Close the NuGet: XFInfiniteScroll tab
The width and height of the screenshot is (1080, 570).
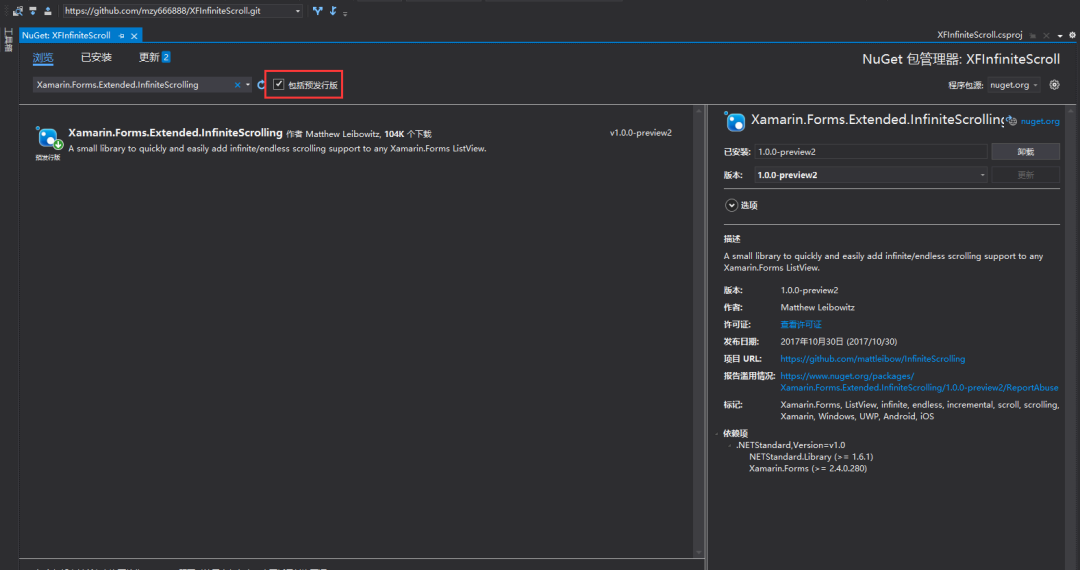(x=134, y=35)
